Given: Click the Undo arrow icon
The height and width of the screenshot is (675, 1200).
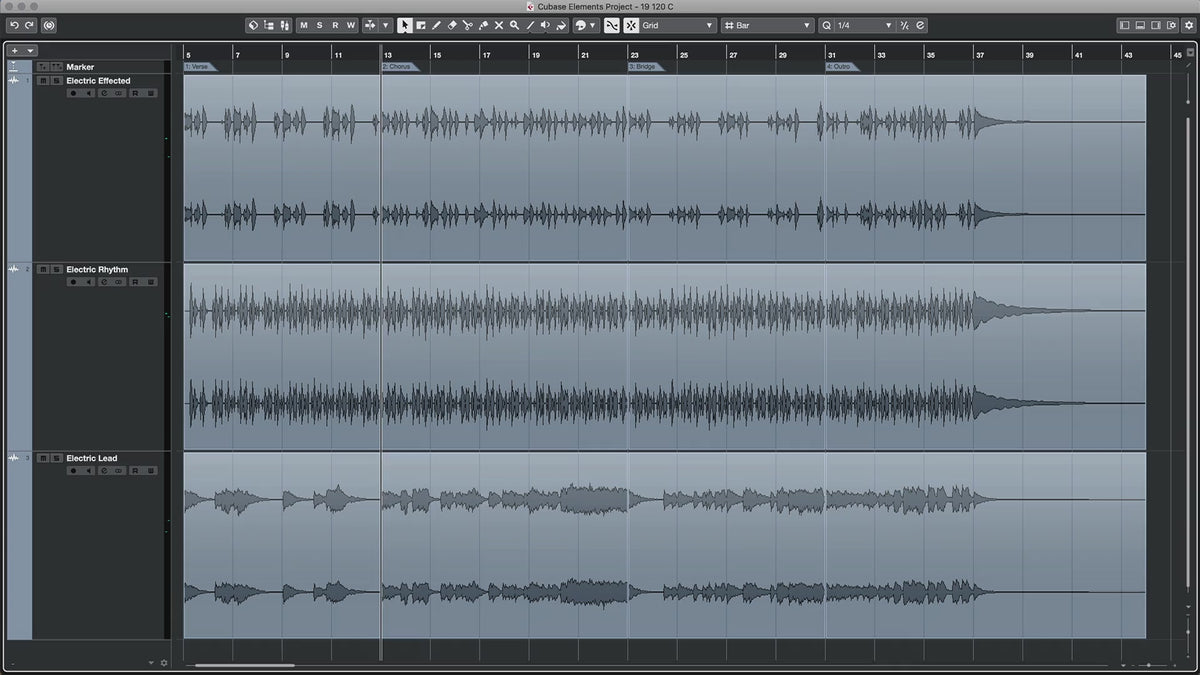Looking at the screenshot, I should 14,25.
